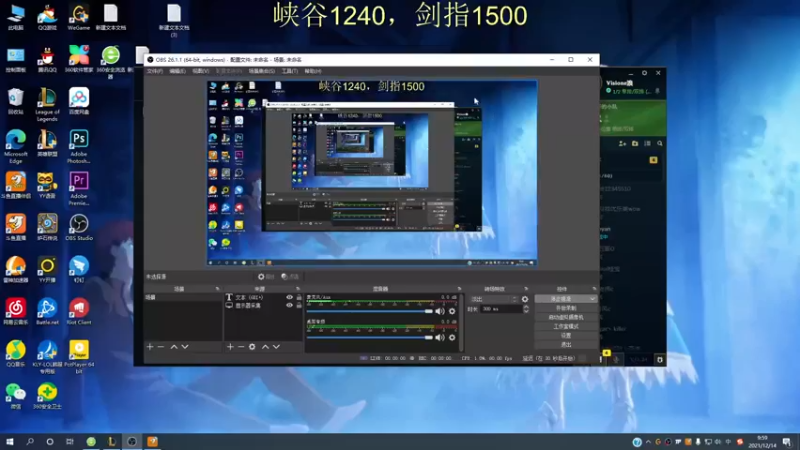Screen dimensions: 800x450
Task: Open the 视图(V) menu in OBS
Action: (x=201, y=71)
